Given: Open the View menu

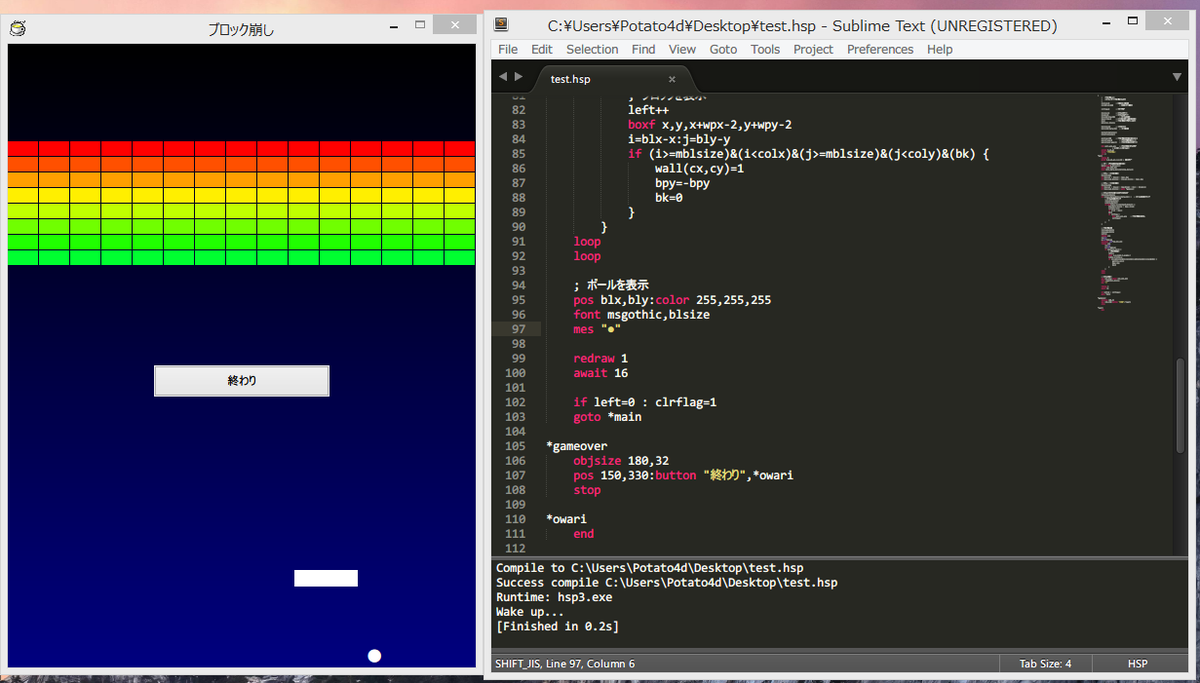Looking at the screenshot, I should [682, 49].
